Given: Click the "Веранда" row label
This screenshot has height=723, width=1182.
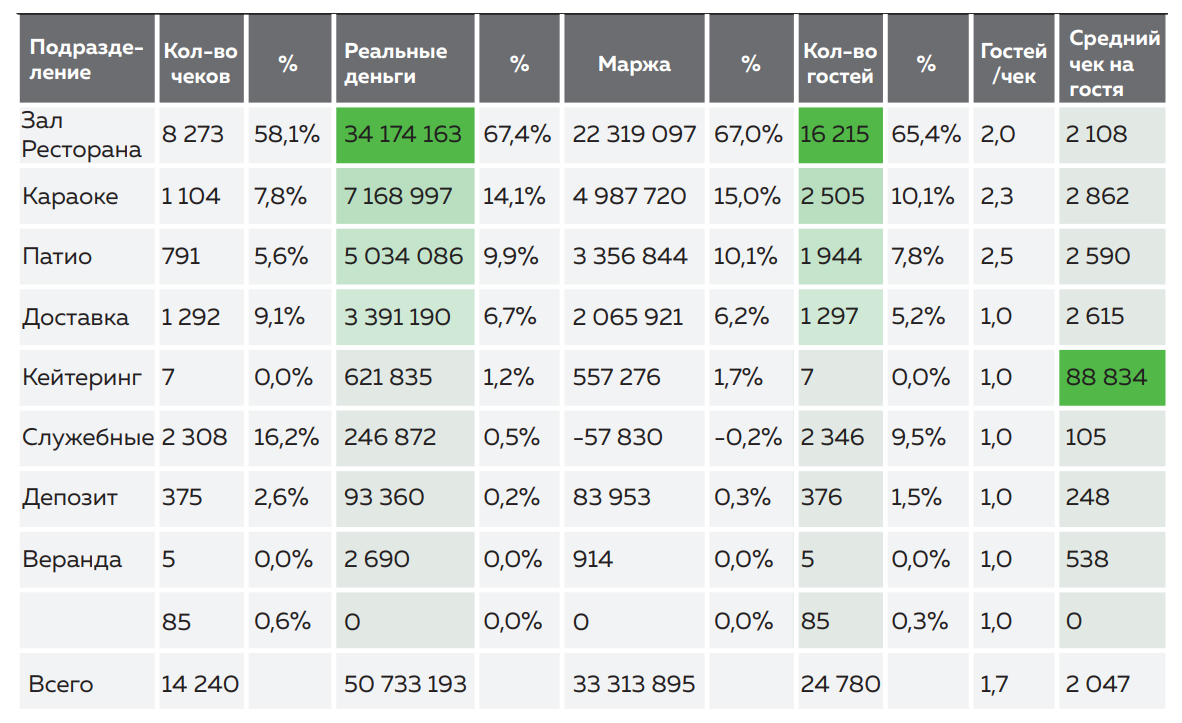Looking at the screenshot, I should [72, 558].
